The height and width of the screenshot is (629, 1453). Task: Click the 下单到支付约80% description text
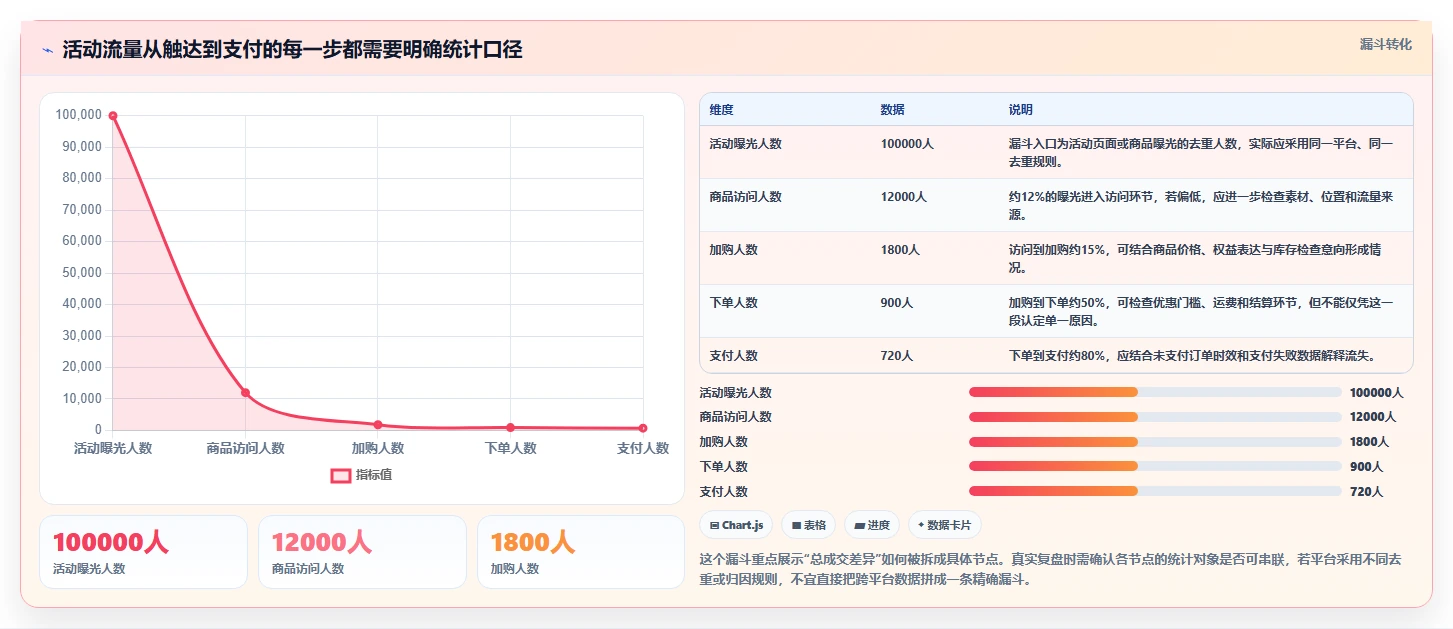point(1192,356)
